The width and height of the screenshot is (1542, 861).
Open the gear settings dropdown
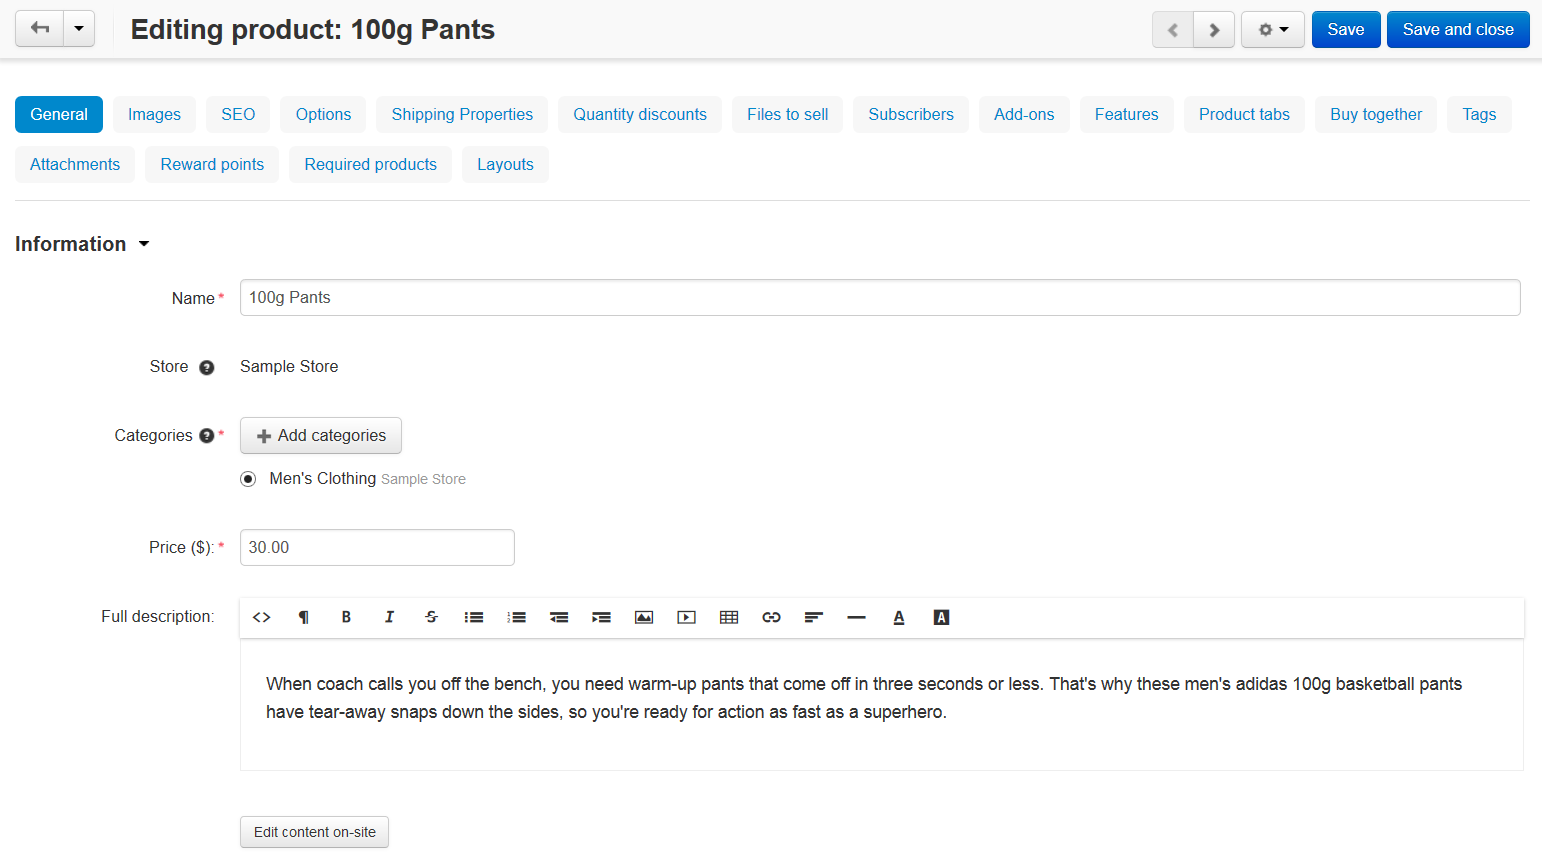(1273, 30)
